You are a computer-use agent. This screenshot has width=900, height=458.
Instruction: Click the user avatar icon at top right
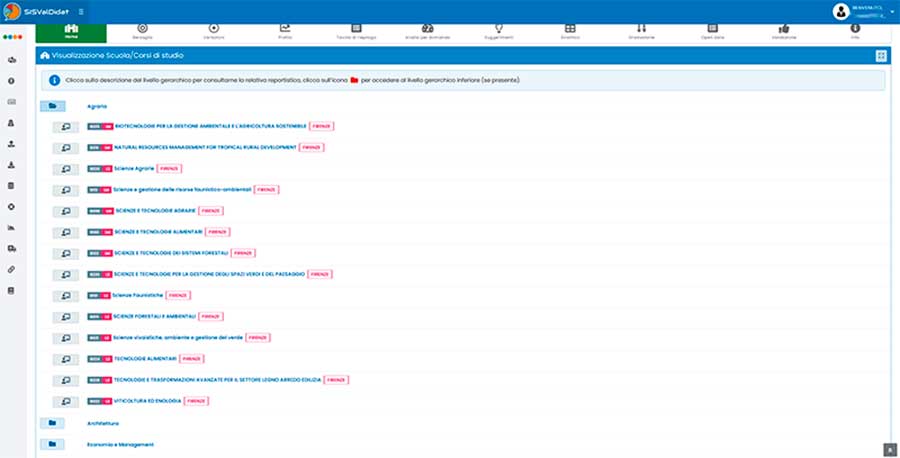tap(840, 11)
